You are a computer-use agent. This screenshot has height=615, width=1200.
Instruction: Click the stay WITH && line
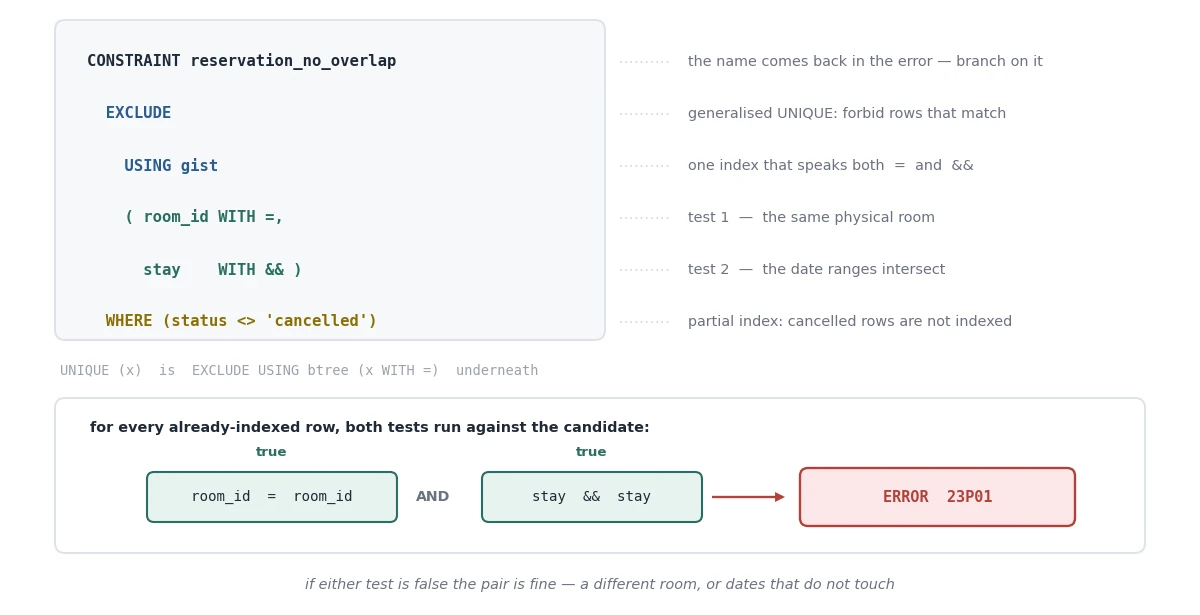point(222,270)
